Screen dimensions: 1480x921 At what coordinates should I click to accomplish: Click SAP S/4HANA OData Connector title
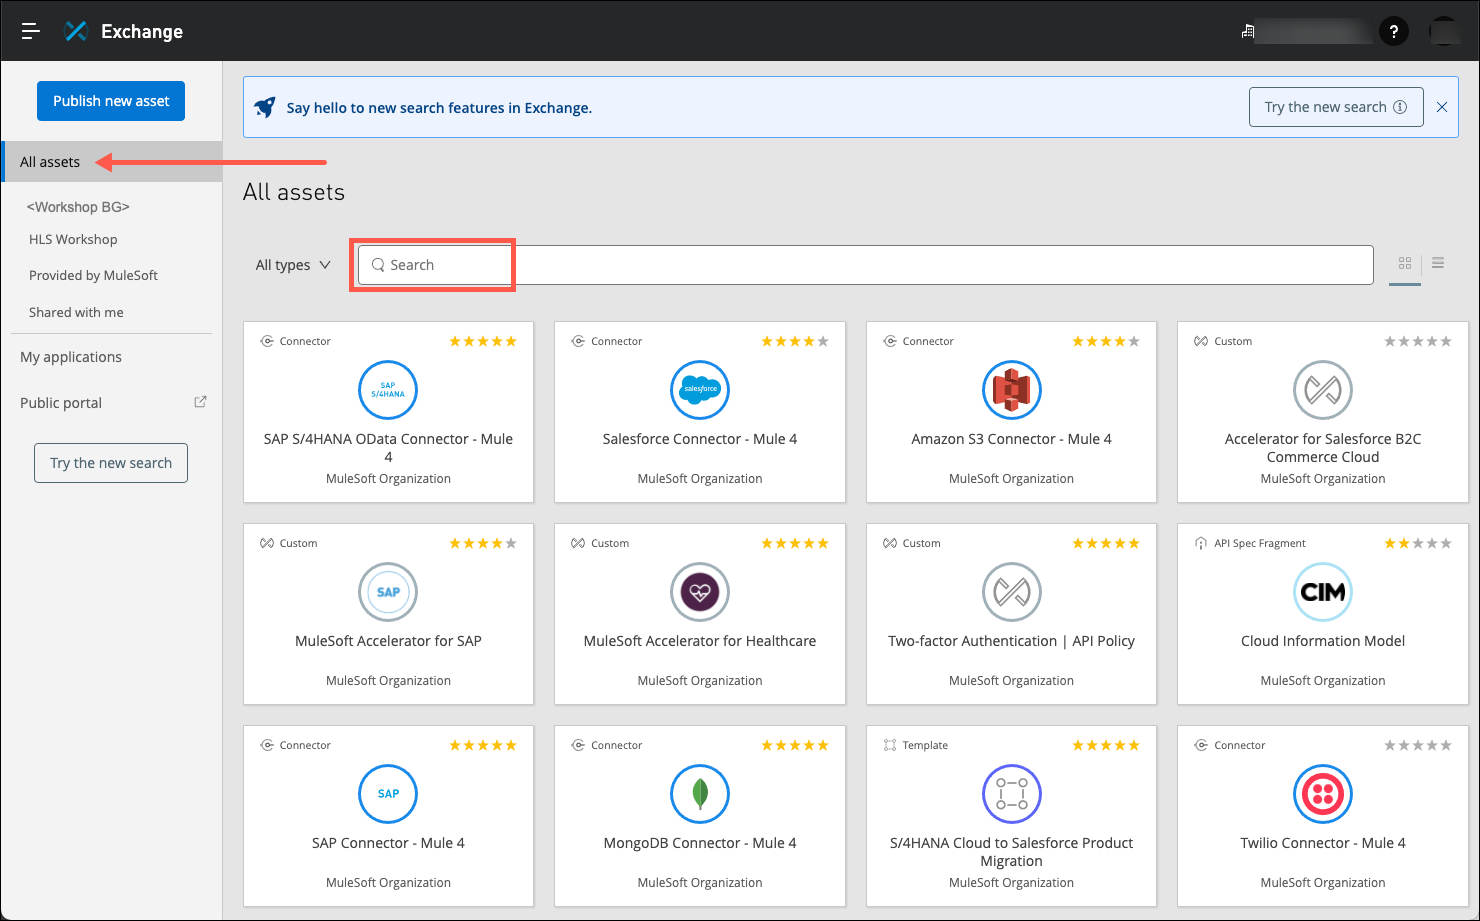click(388, 448)
